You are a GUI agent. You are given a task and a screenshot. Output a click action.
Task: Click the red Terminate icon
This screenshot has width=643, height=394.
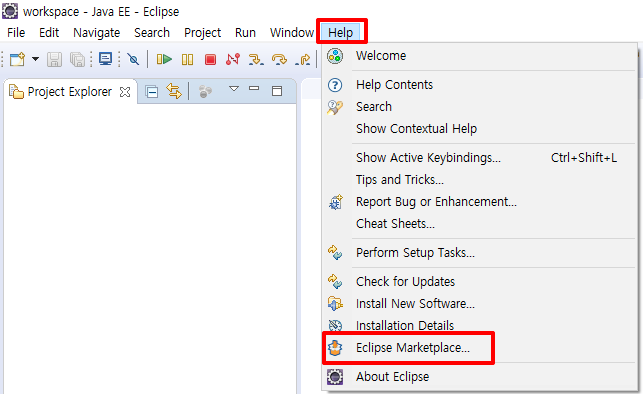(210, 60)
